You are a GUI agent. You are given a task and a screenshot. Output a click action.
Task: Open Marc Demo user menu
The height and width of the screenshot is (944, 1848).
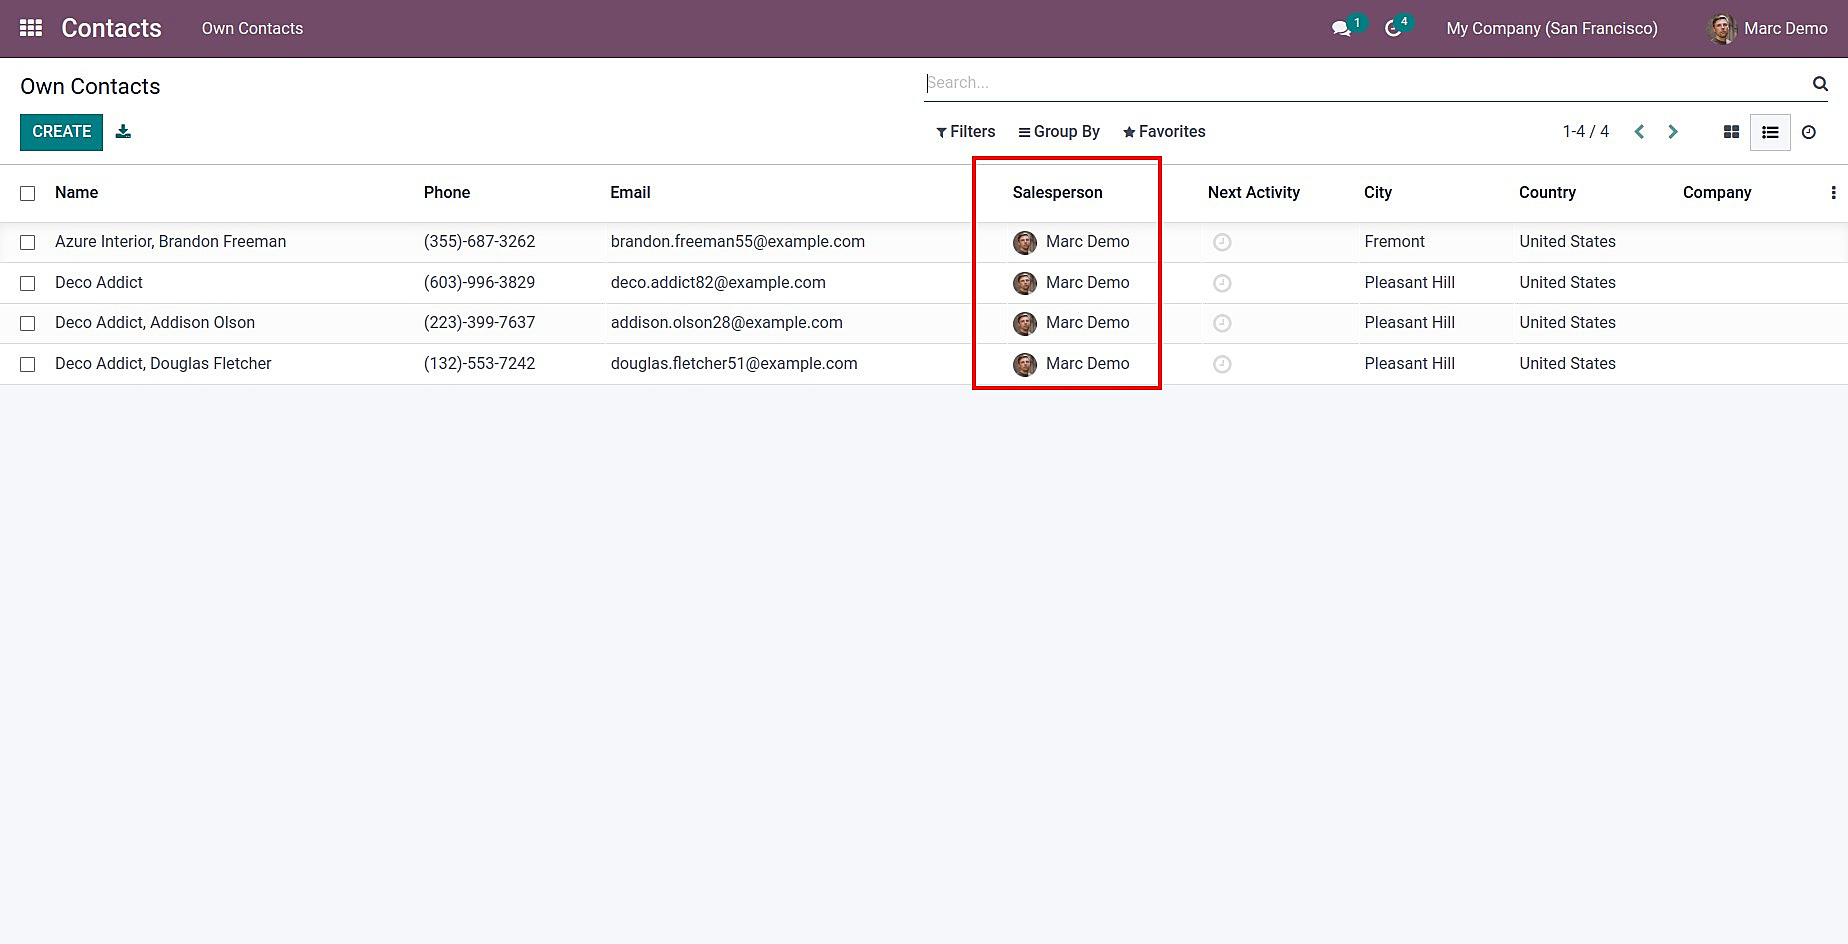[1768, 29]
